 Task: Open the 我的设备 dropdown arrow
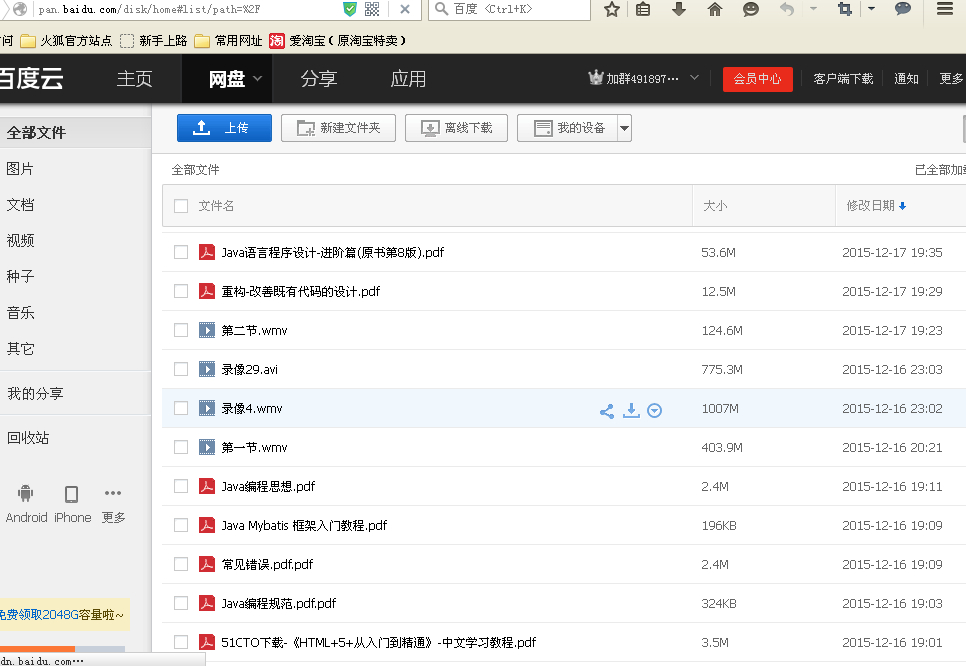point(624,128)
